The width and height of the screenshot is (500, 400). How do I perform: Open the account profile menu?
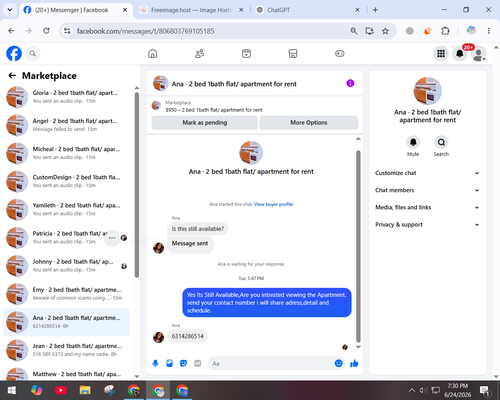click(x=479, y=54)
